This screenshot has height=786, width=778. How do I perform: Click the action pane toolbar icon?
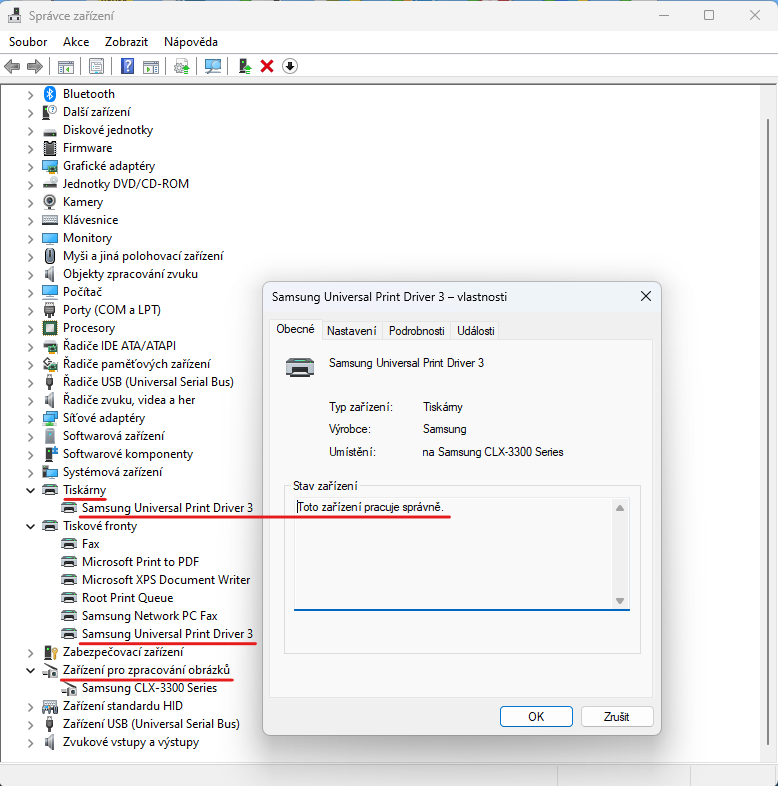[151, 66]
